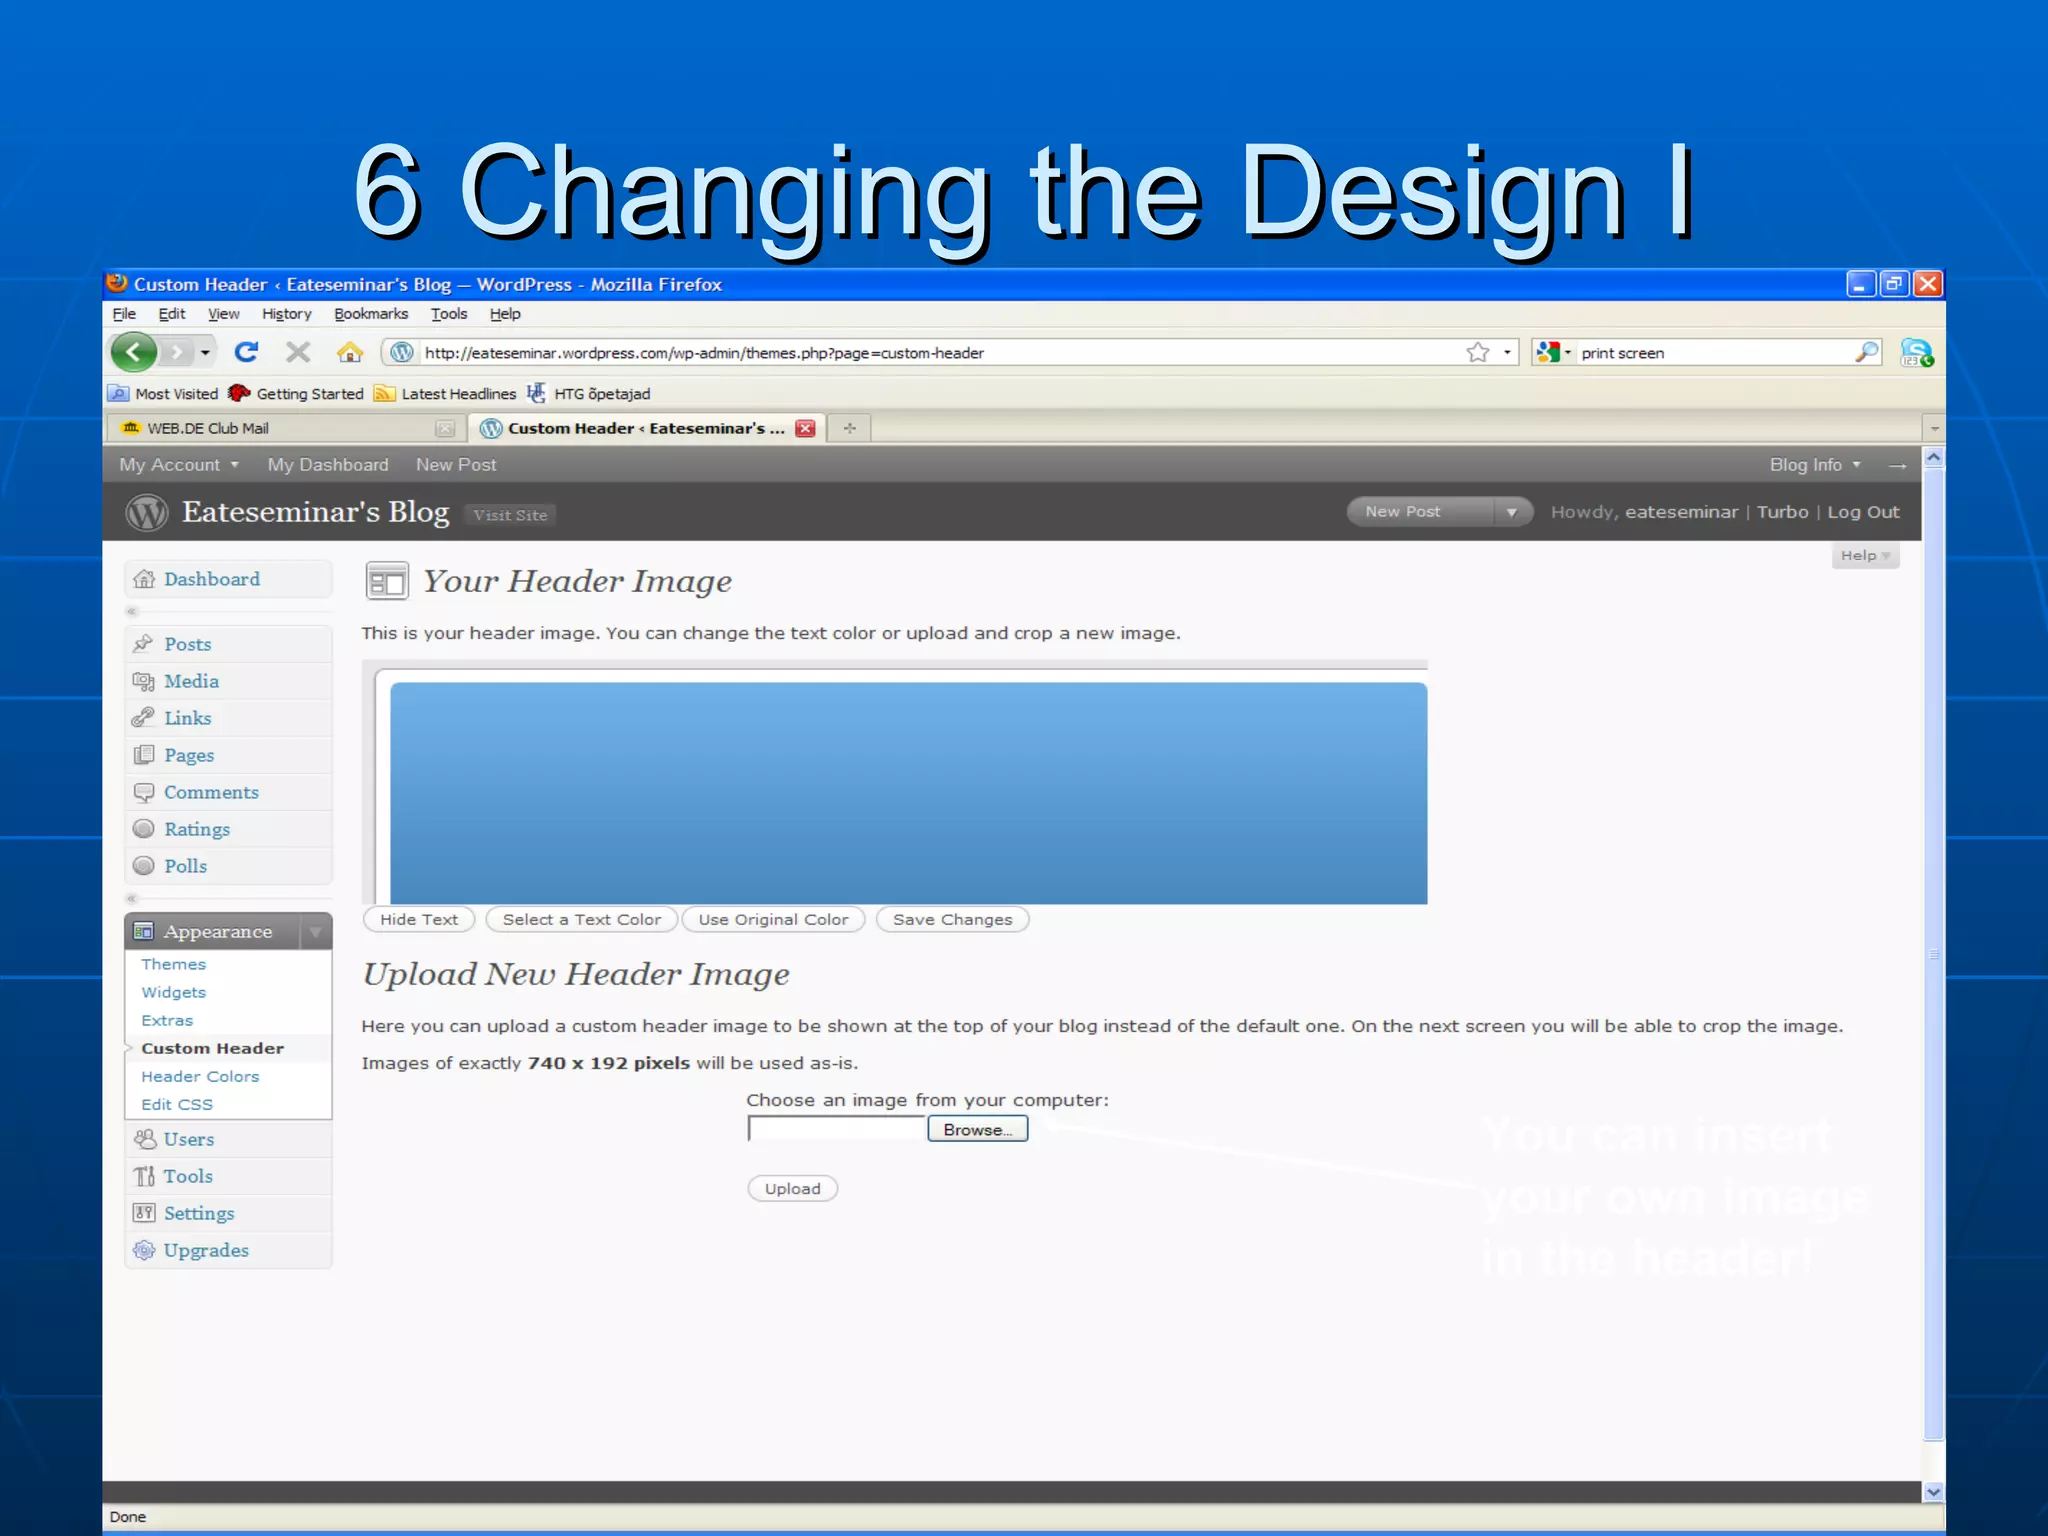Viewport: 2048px width, 1536px height.
Task: Click Select a Text Color button
Action: [x=582, y=919]
